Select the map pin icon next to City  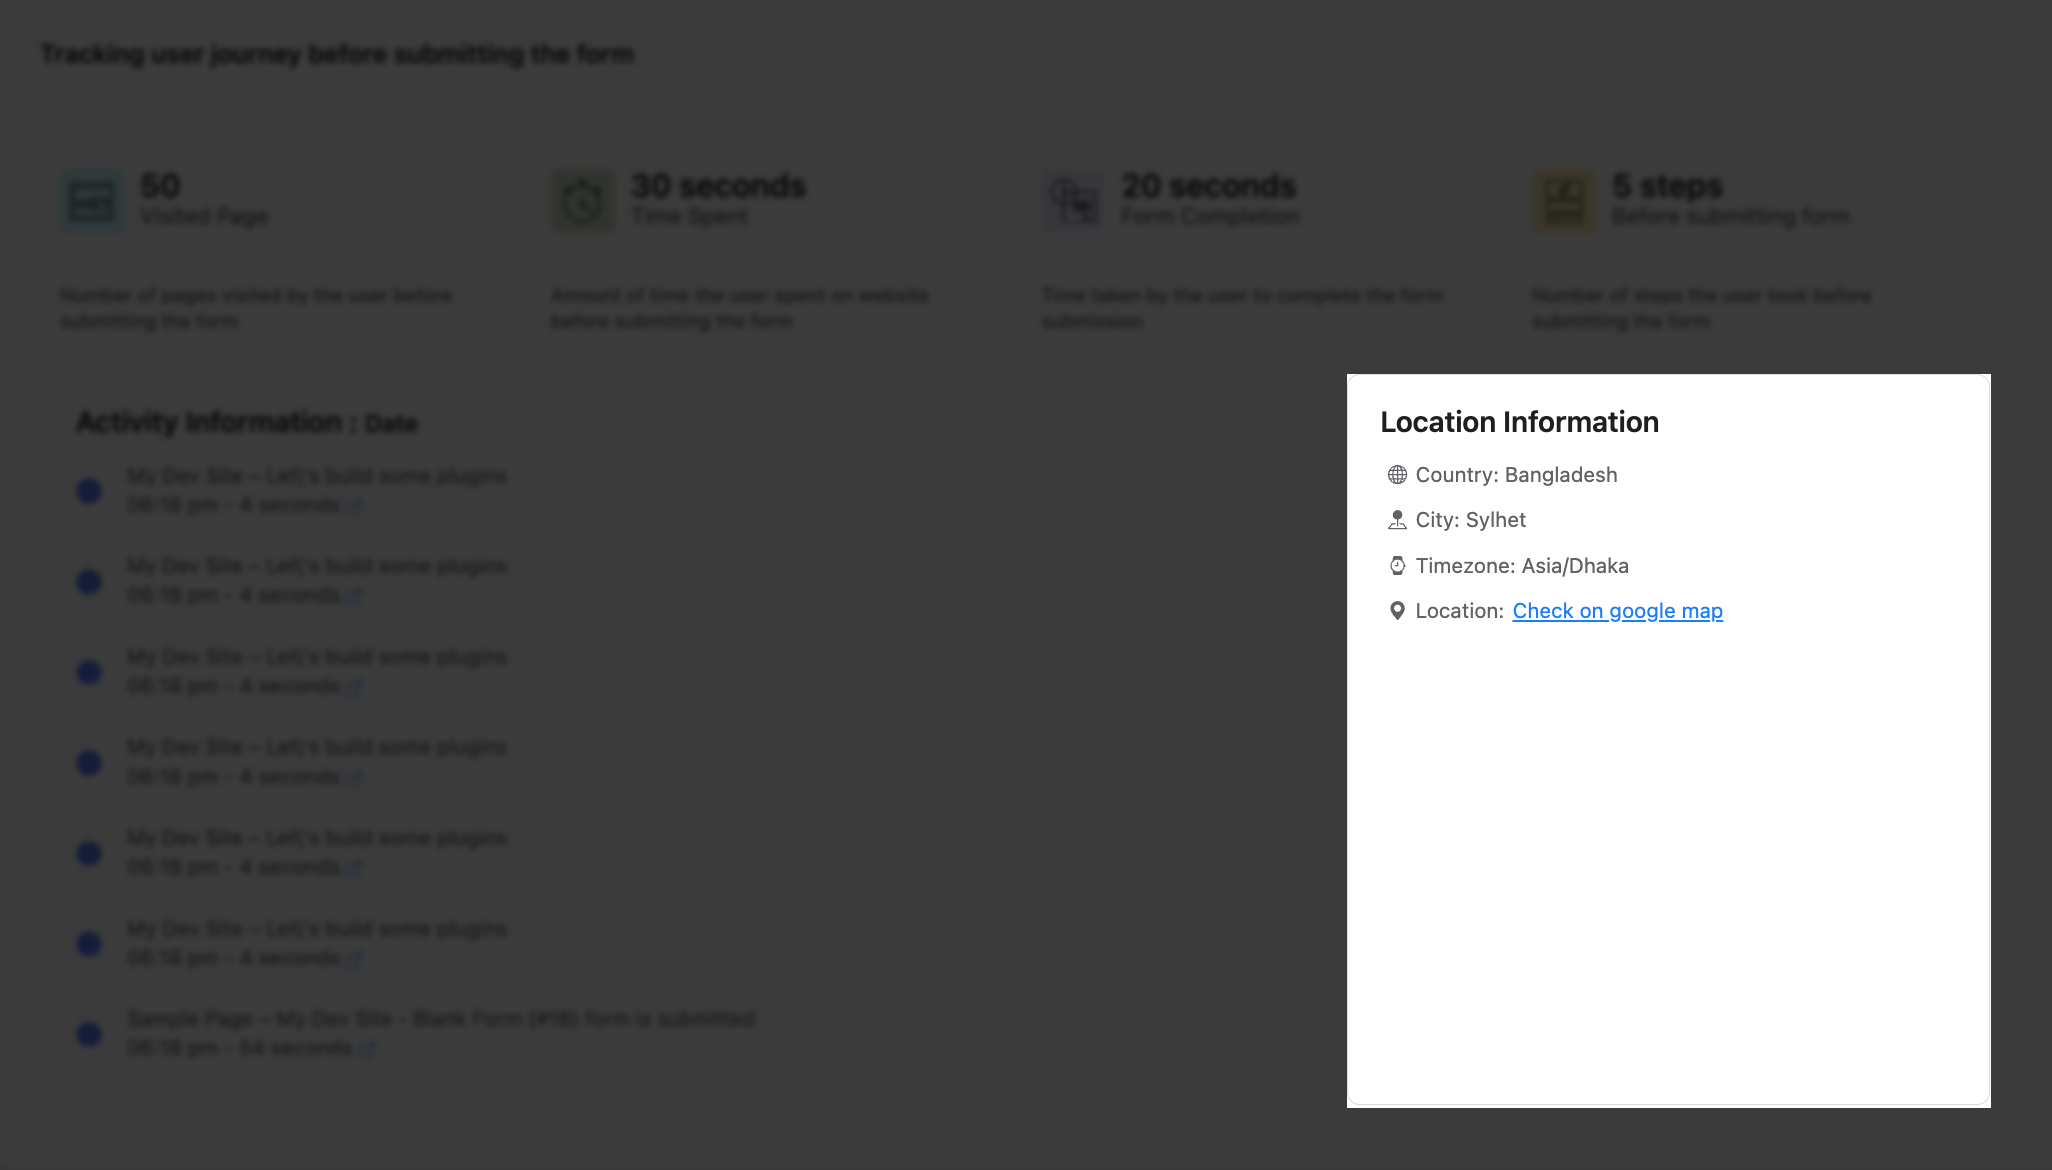1396,520
